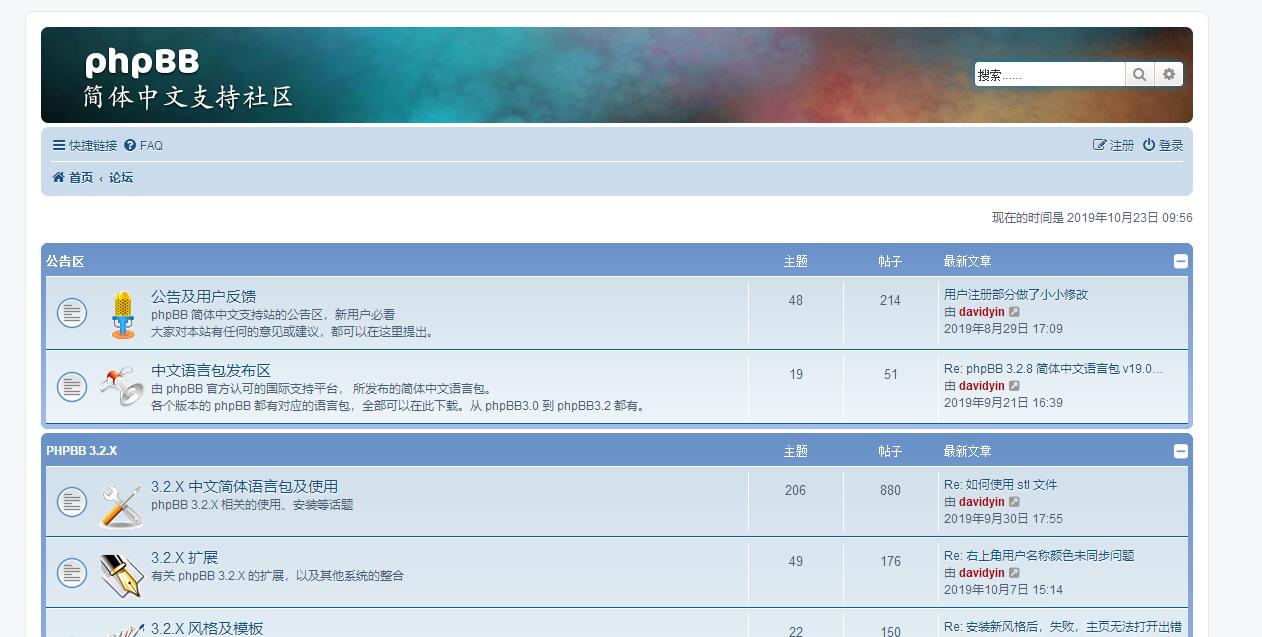Click the 论坛 breadcrumb link

(x=121, y=177)
